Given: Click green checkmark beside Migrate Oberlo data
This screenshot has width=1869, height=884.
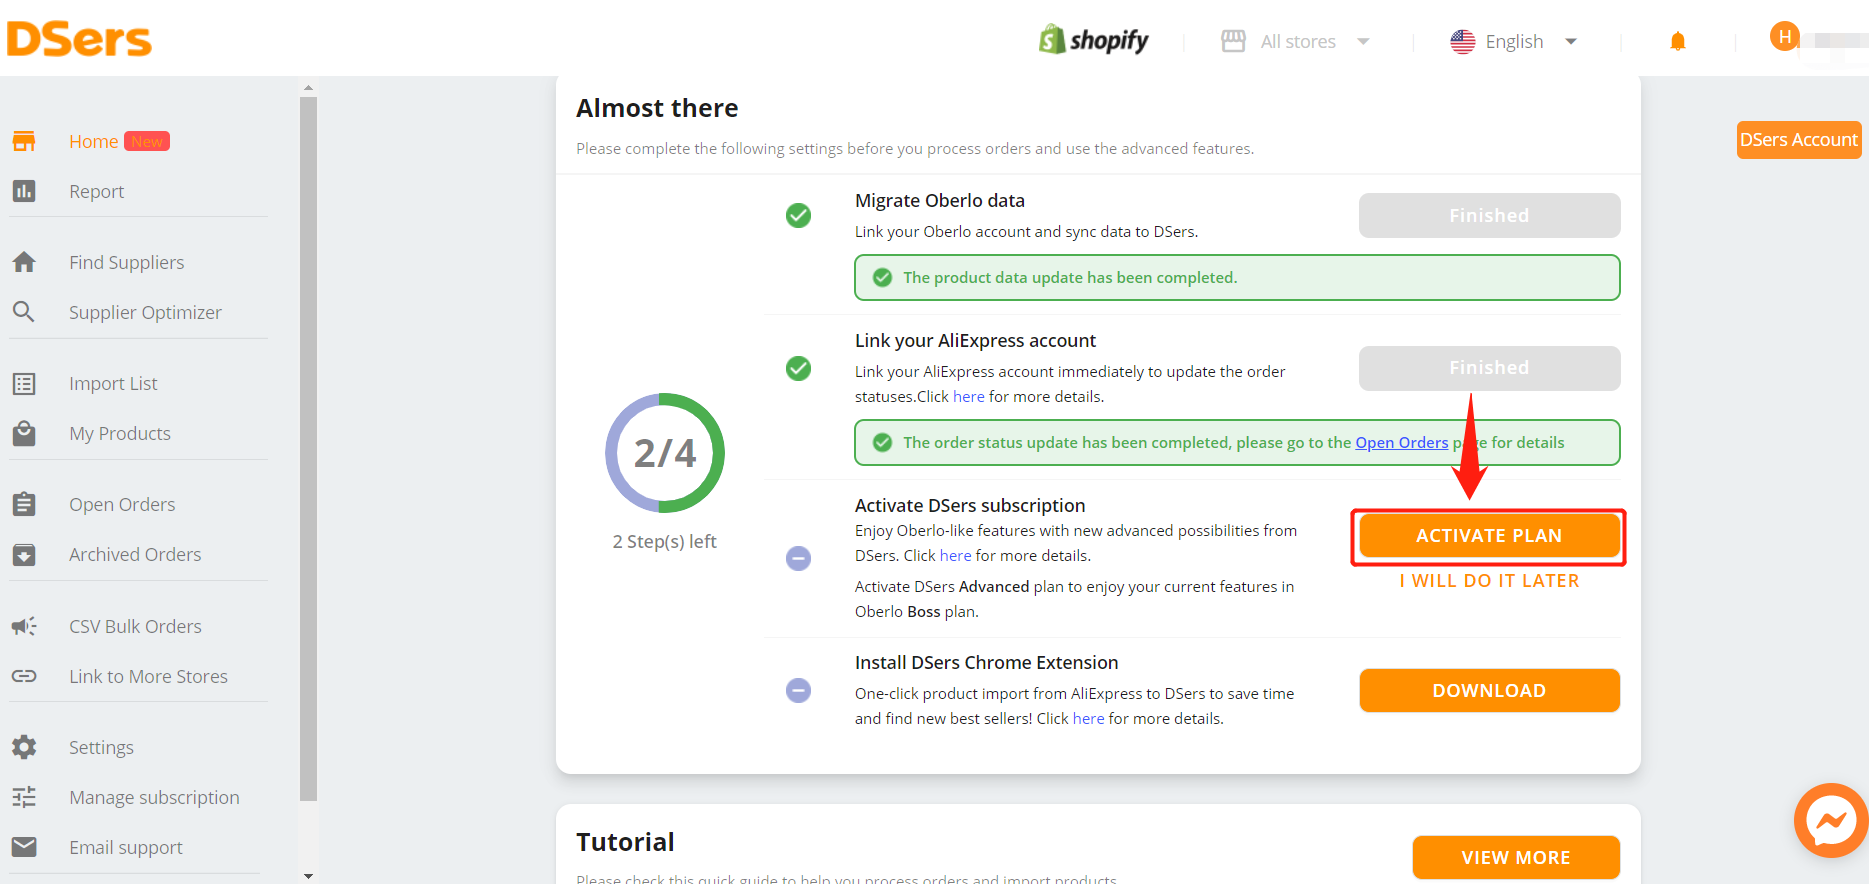Looking at the screenshot, I should pyautogui.click(x=798, y=215).
